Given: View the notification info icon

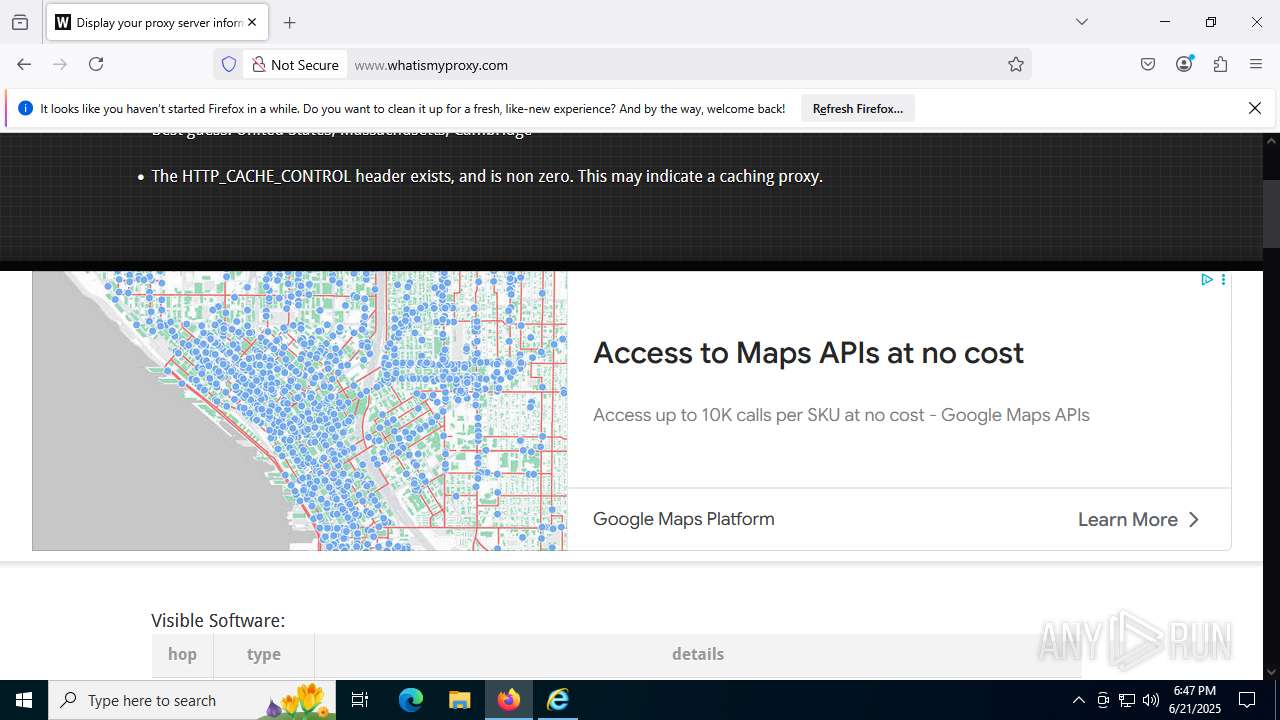Looking at the screenshot, I should point(26,108).
